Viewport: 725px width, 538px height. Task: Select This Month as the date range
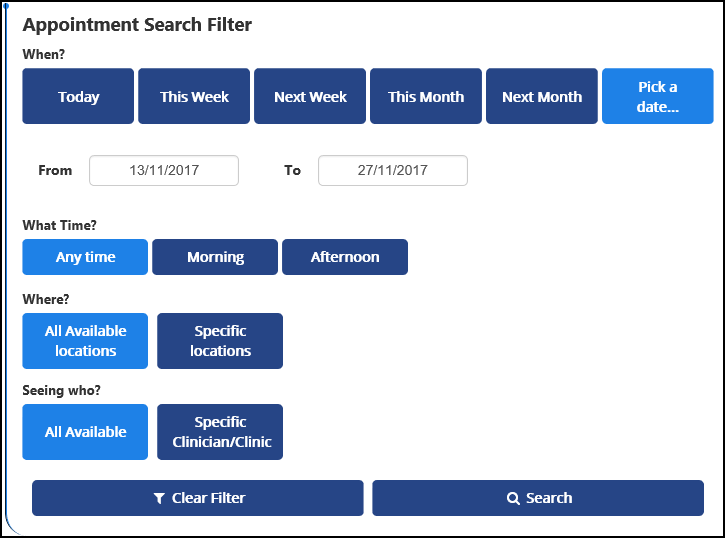click(426, 97)
